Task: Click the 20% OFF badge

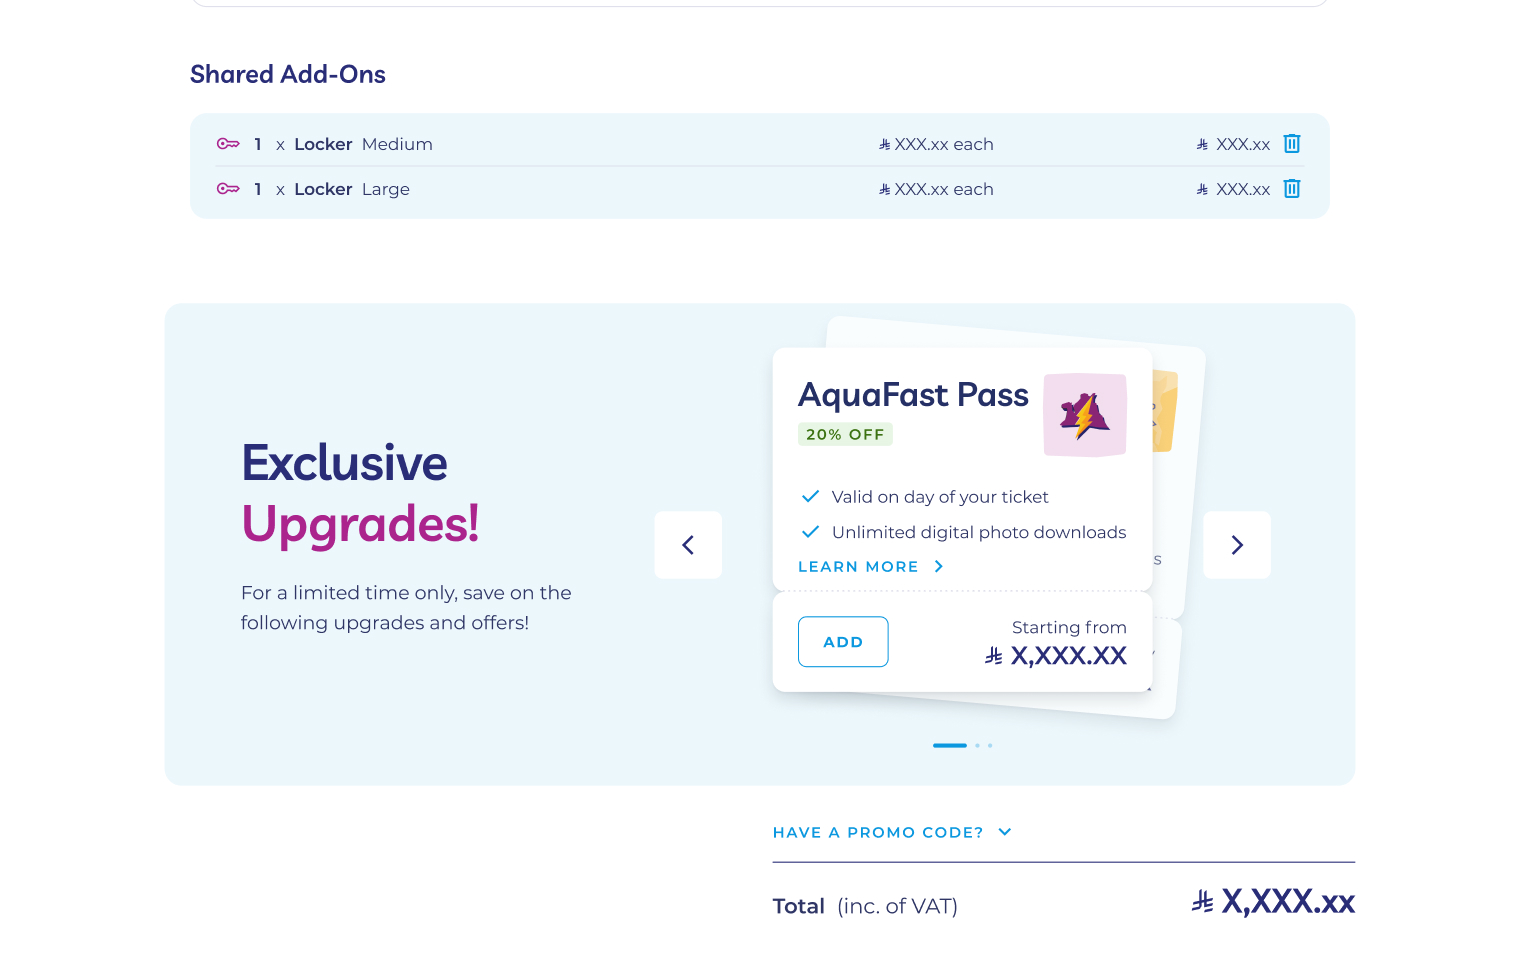Action: (x=845, y=435)
